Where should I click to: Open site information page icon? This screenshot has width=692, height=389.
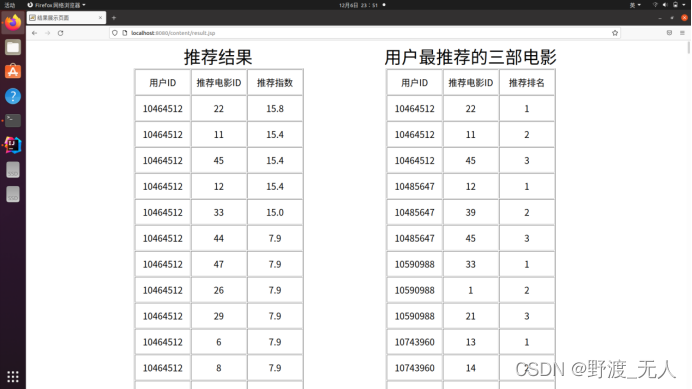124,33
